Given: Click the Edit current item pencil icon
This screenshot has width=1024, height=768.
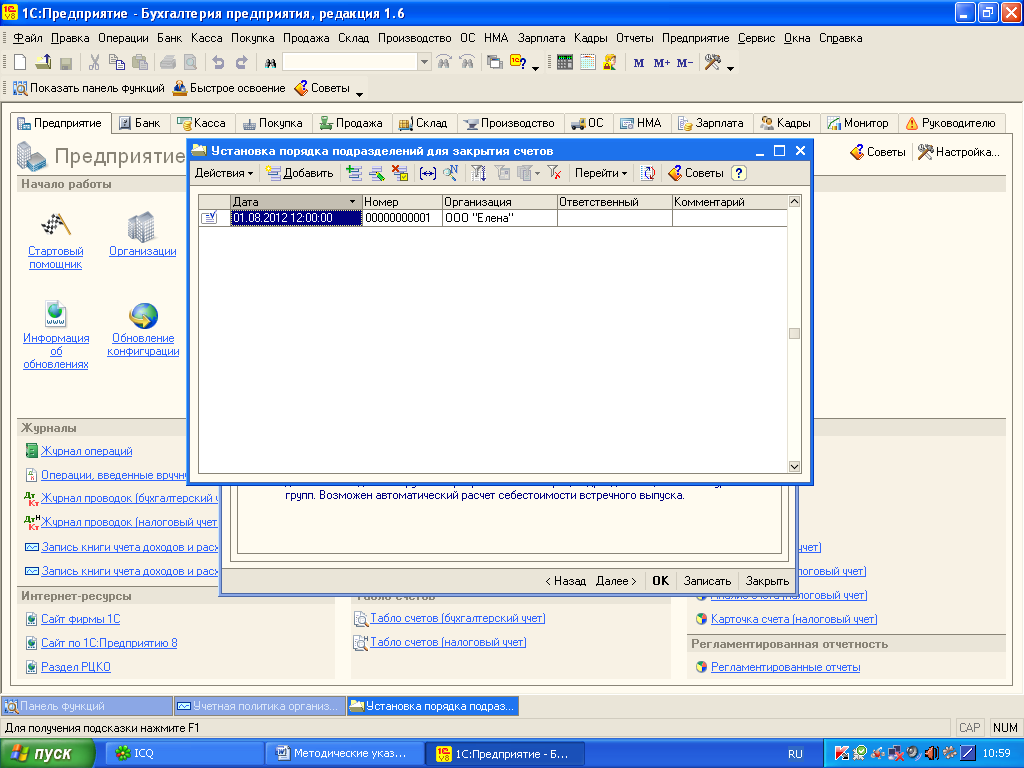Looking at the screenshot, I should tap(377, 173).
